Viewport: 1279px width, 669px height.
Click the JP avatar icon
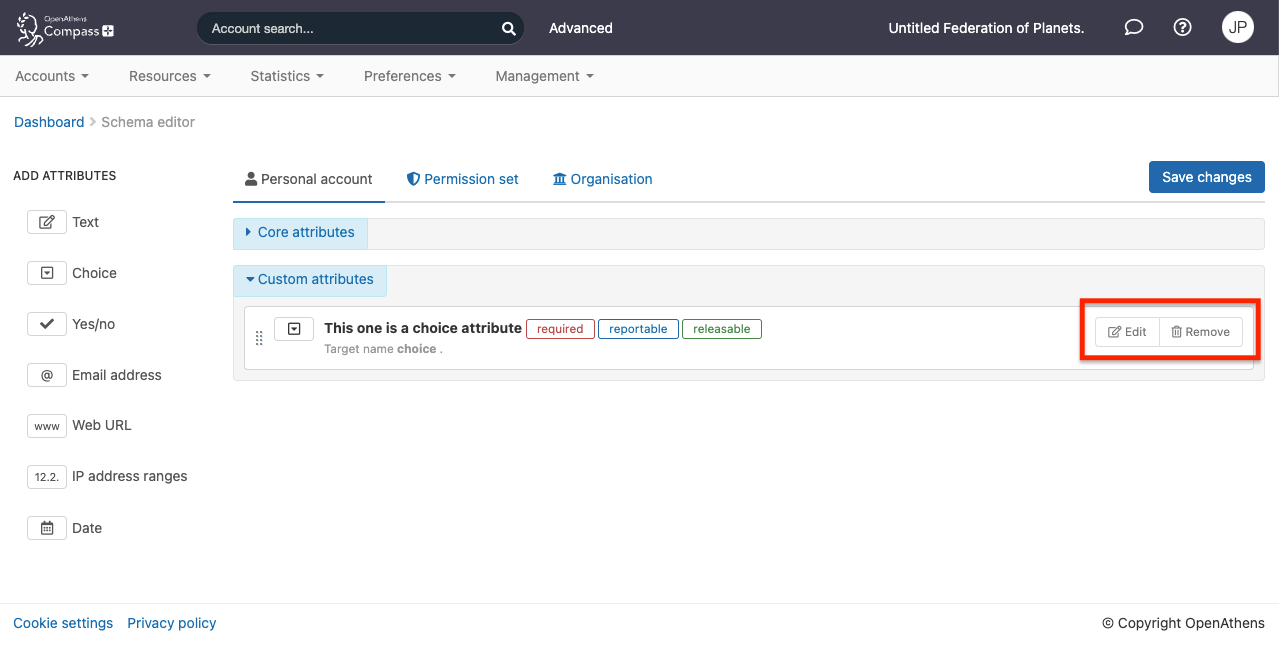pos(1237,27)
